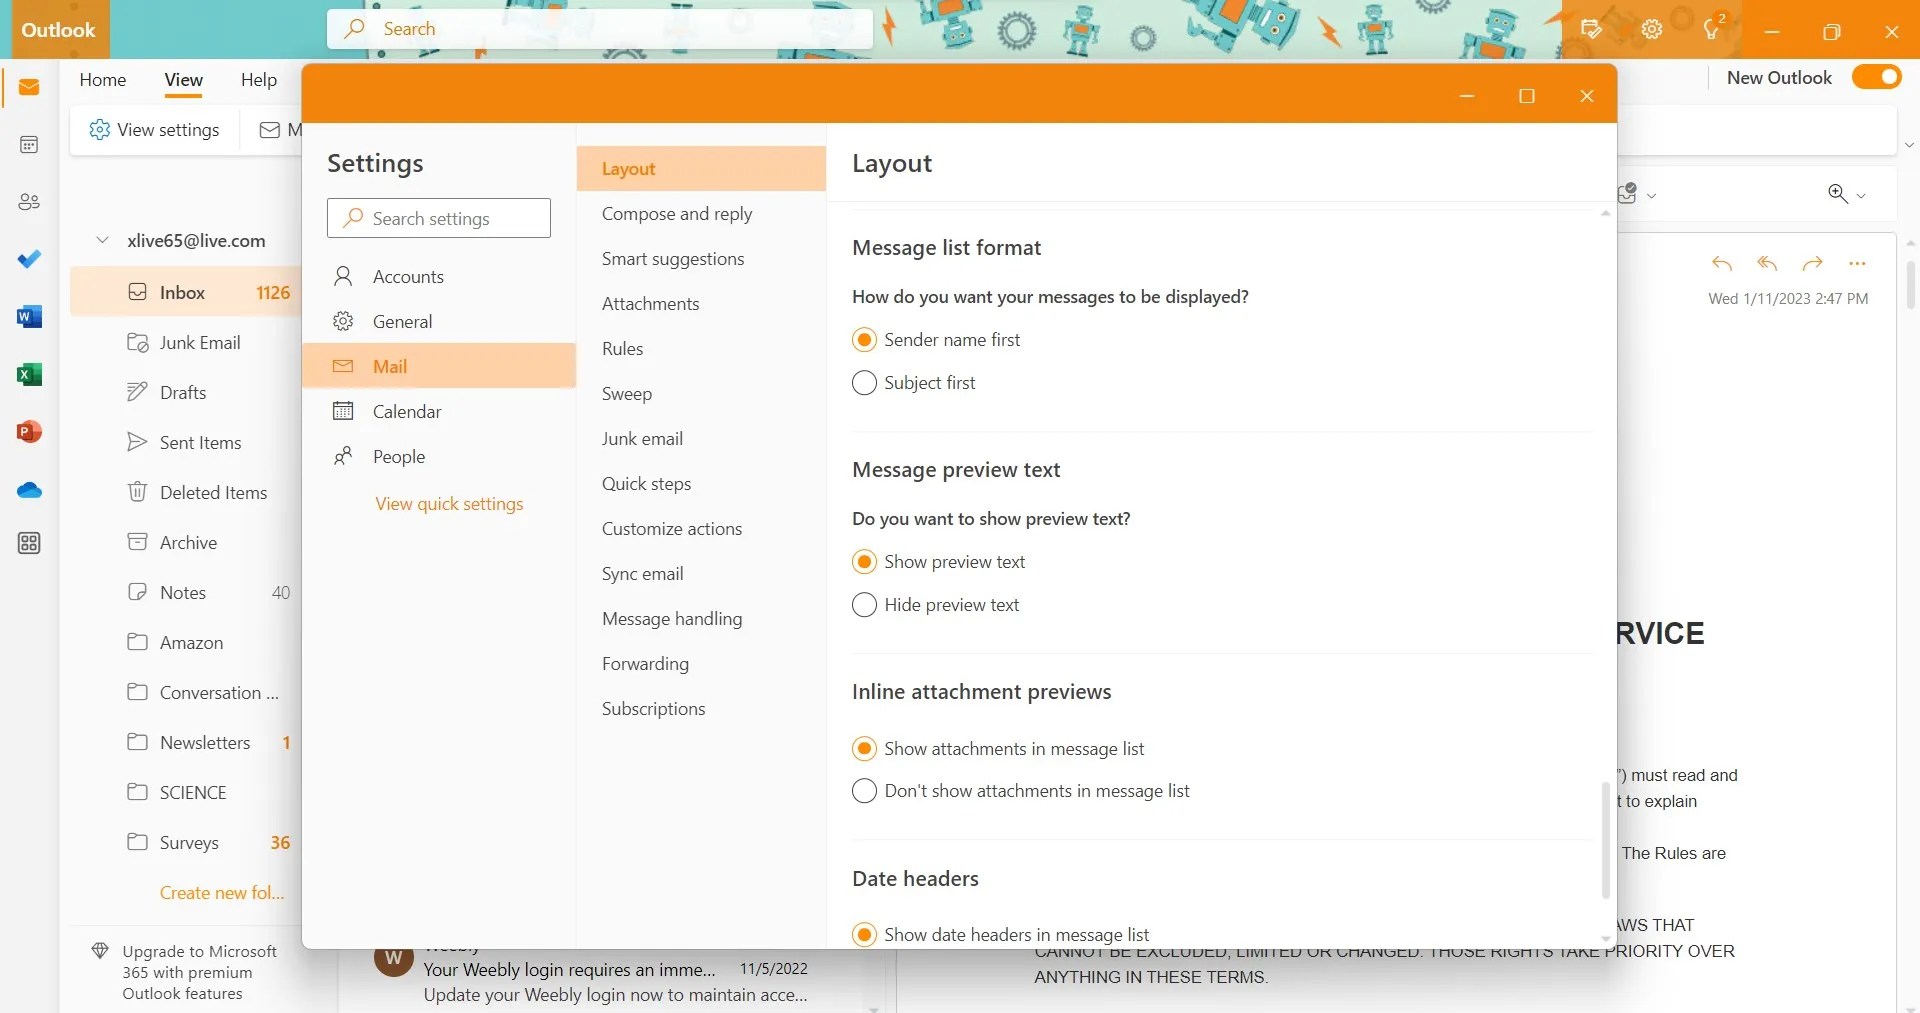Open the Help menu
Viewport: 1920px width, 1013px height.
tap(258, 80)
